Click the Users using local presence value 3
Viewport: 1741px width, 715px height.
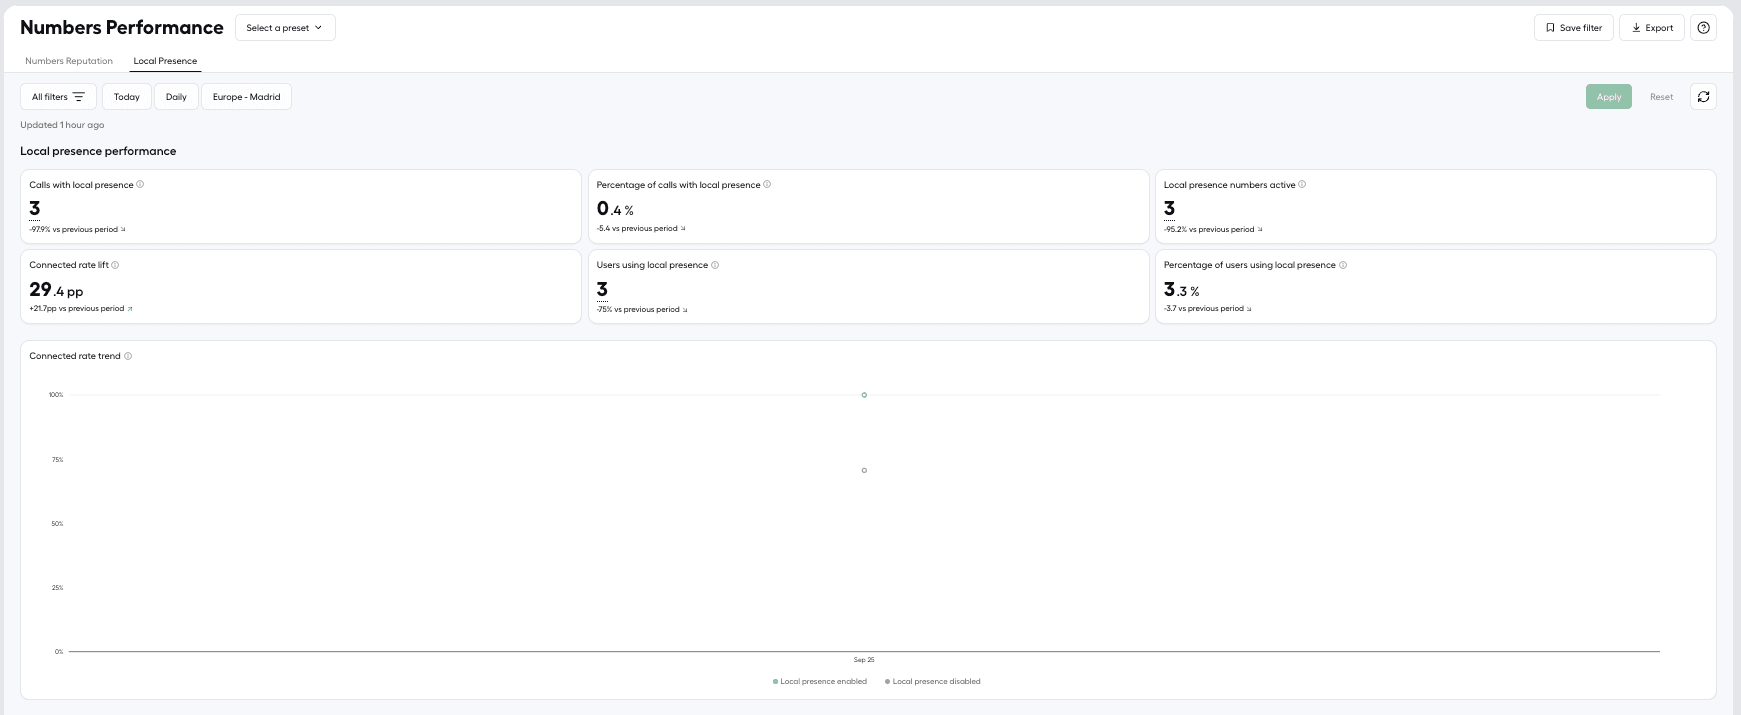pyautogui.click(x=602, y=289)
